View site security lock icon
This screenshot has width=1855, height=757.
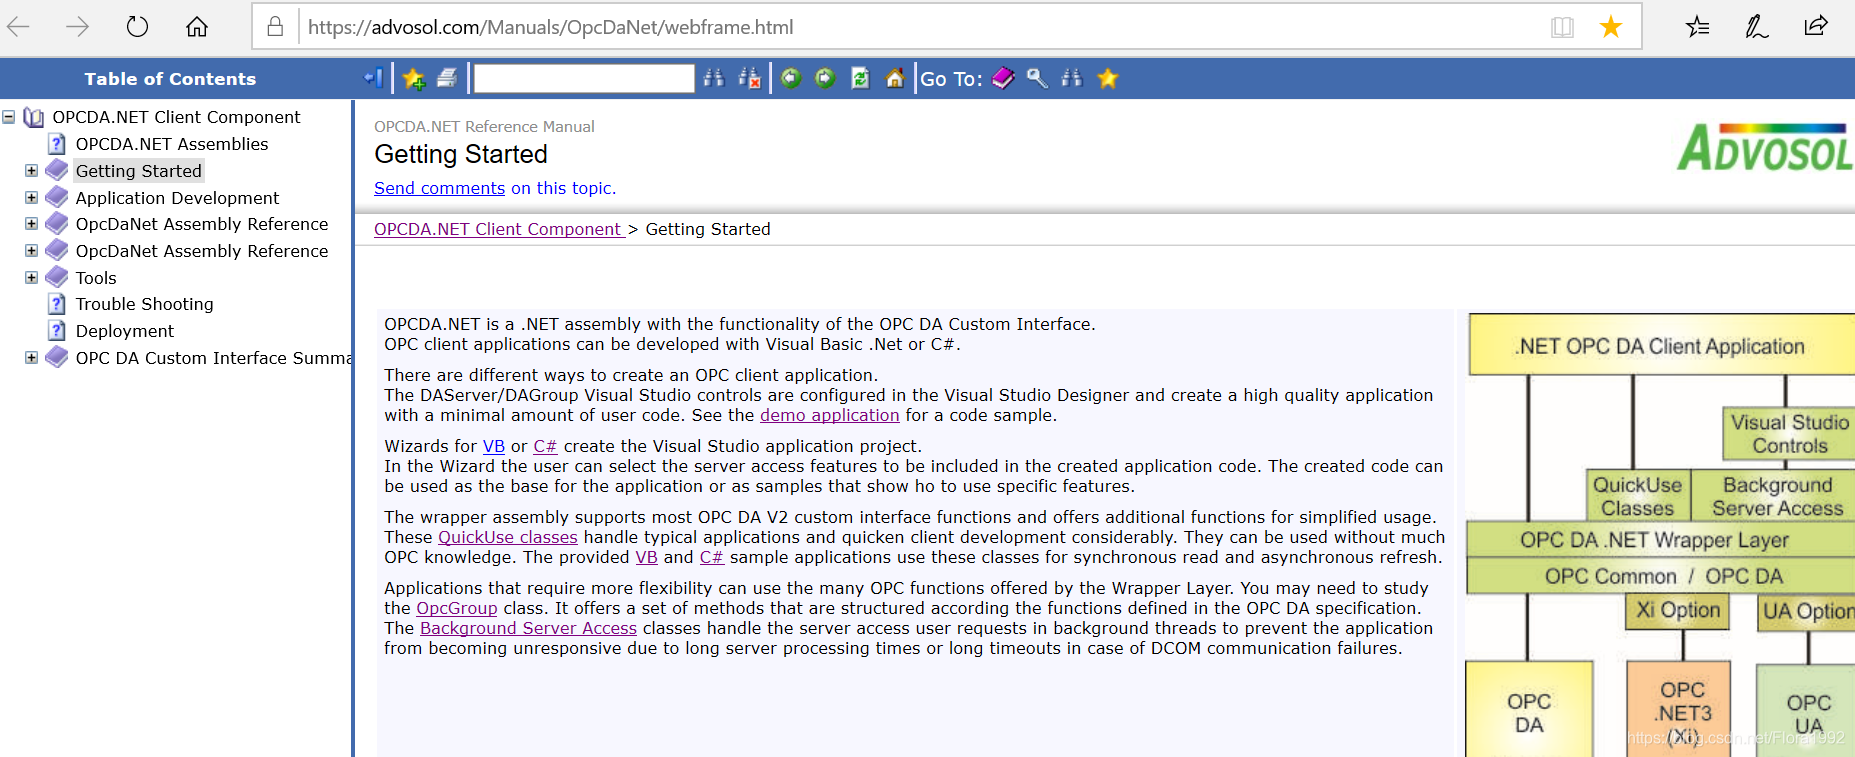(275, 27)
